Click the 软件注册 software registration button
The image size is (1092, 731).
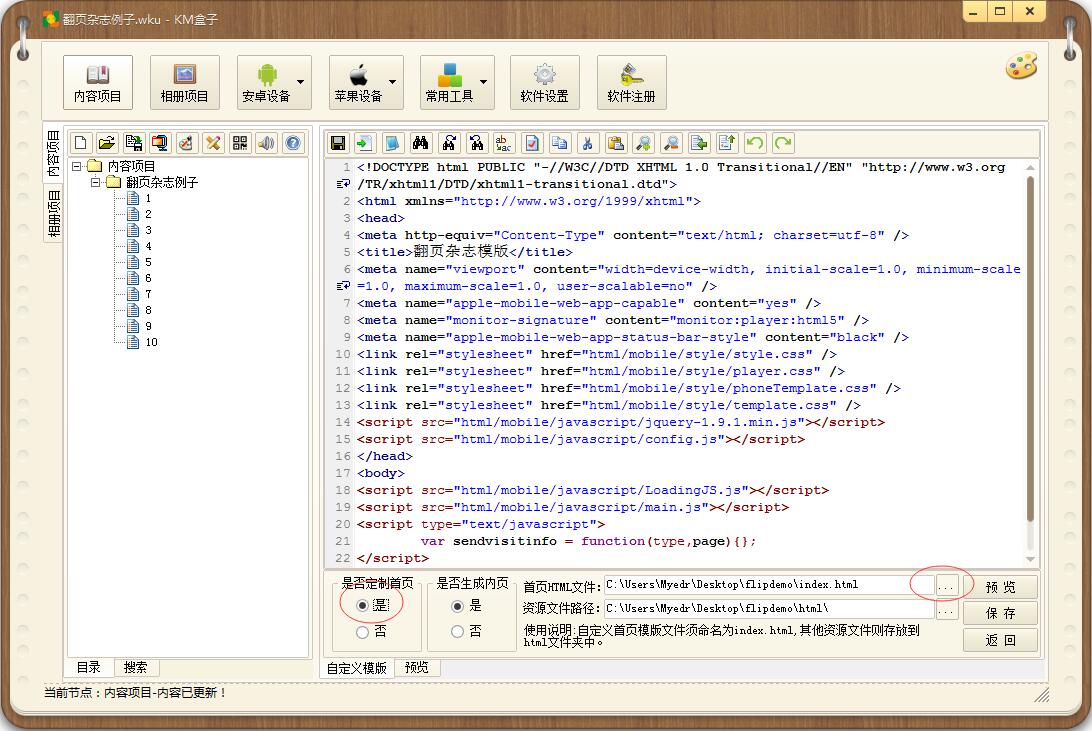[x=632, y=82]
